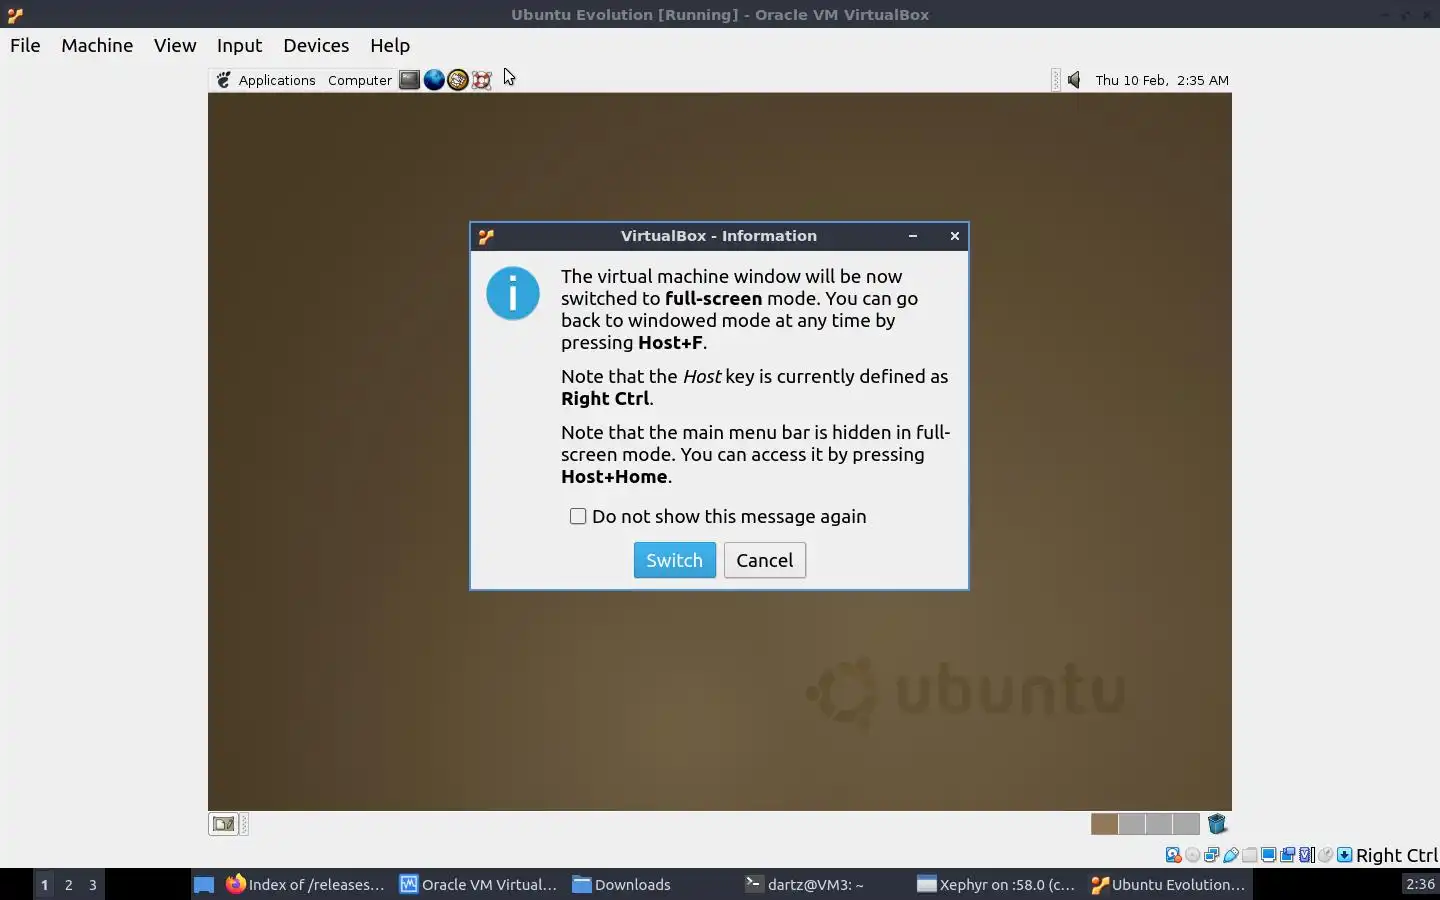Open the guest Computer menu
The height and width of the screenshot is (900, 1440).
coord(360,80)
